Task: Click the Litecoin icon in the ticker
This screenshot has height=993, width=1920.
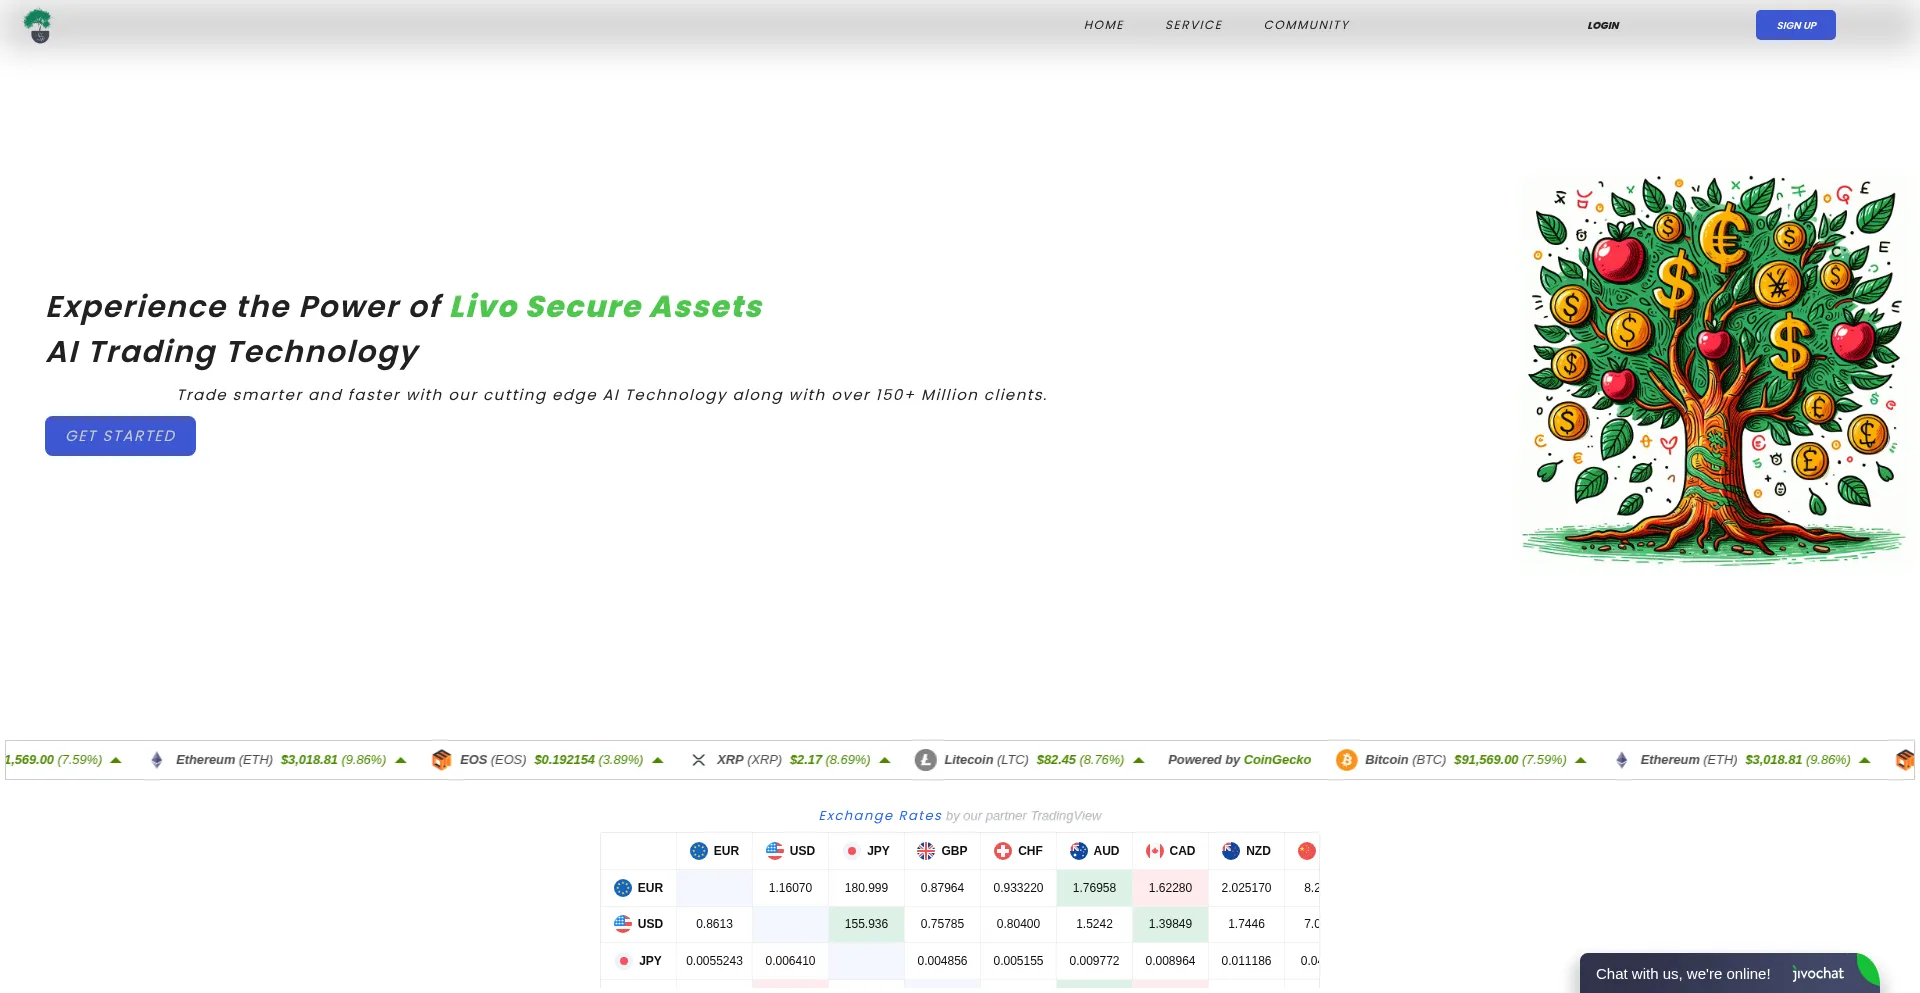Action: pyautogui.click(x=925, y=760)
